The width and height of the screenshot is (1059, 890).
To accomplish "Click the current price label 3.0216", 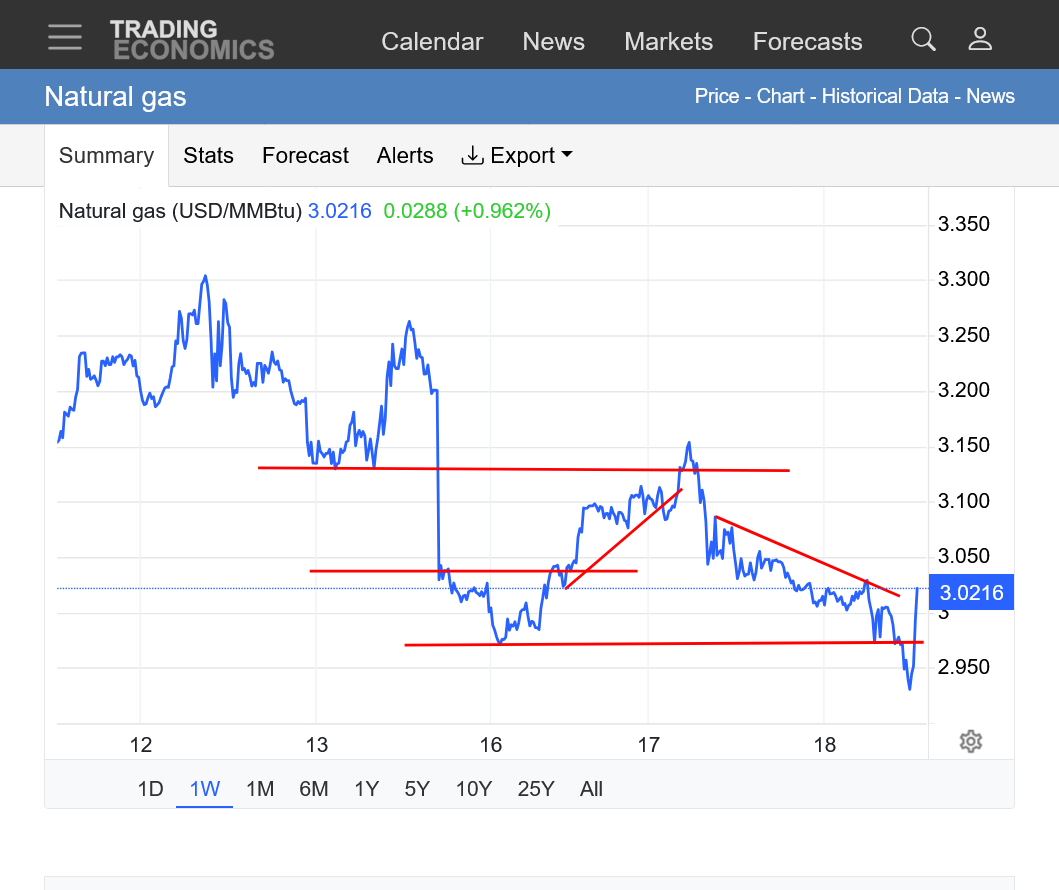I will point(971,593).
